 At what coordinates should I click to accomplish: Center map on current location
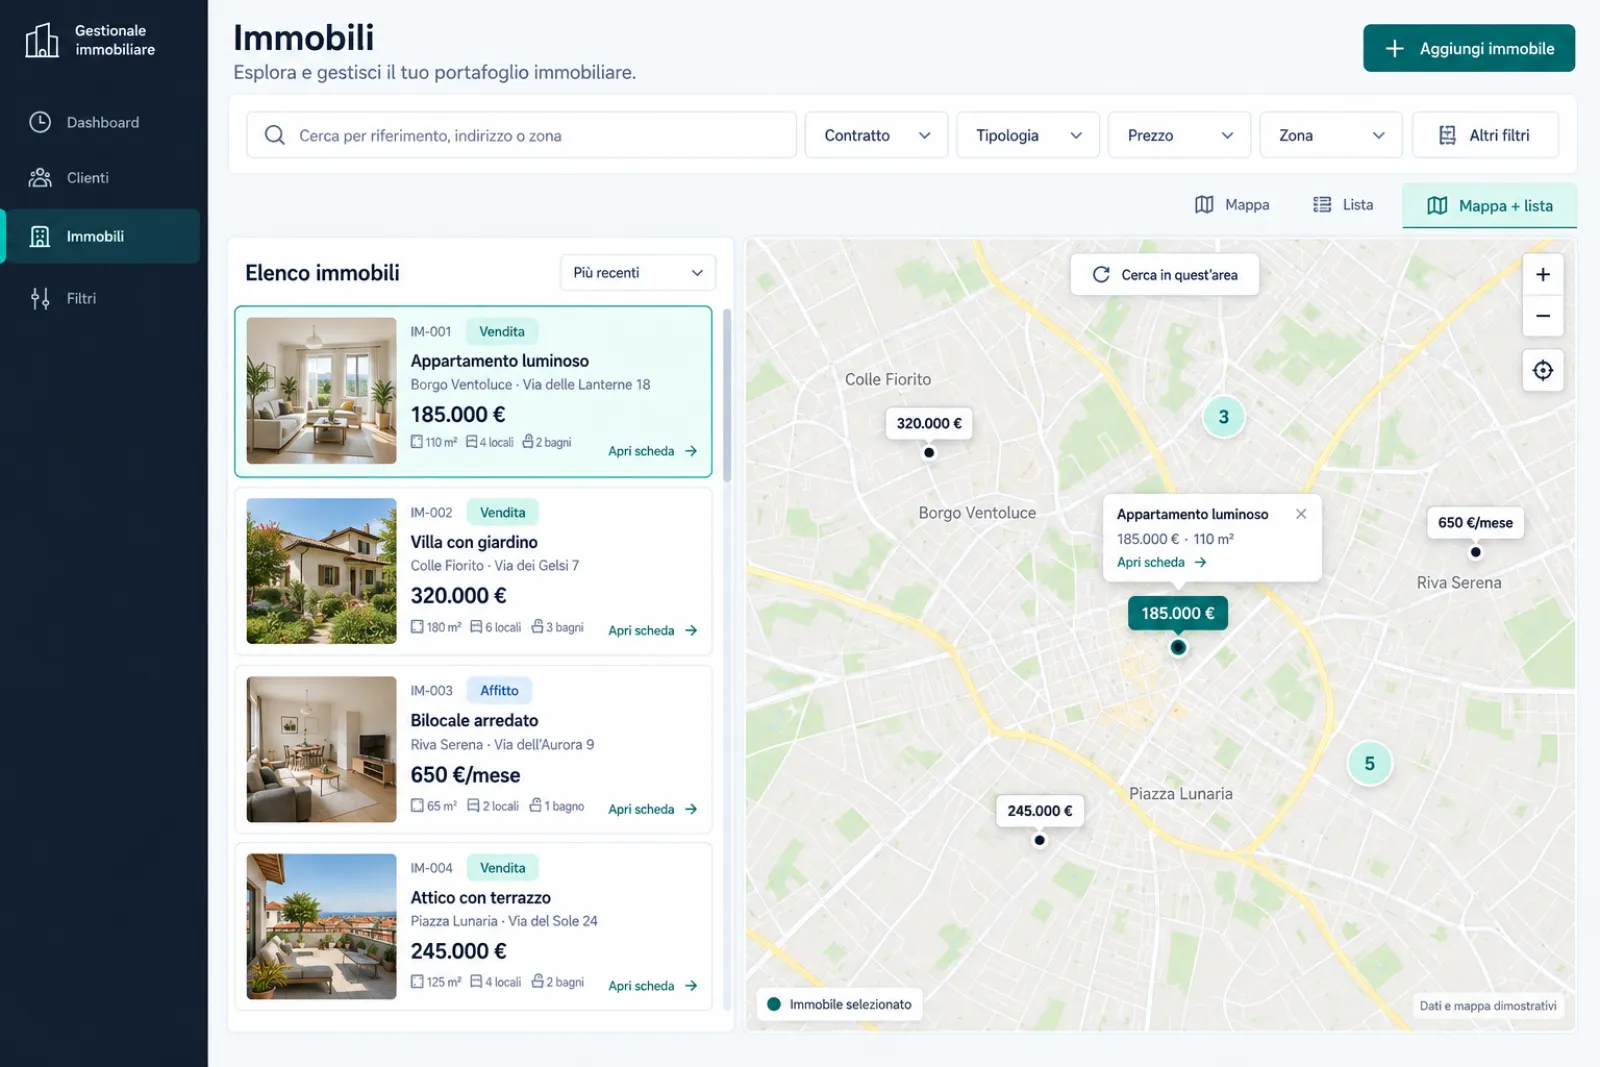[1543, 370]
